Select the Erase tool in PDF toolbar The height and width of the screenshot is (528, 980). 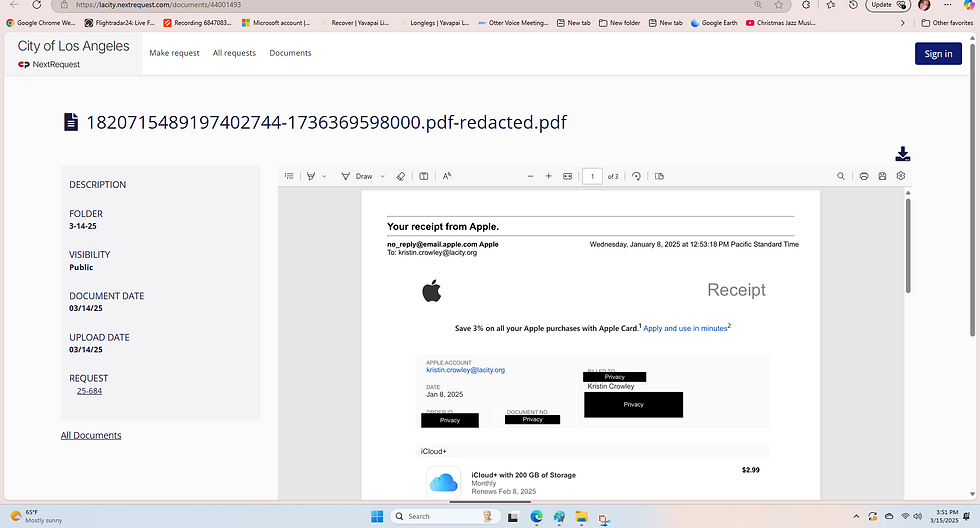click(401, 176)
